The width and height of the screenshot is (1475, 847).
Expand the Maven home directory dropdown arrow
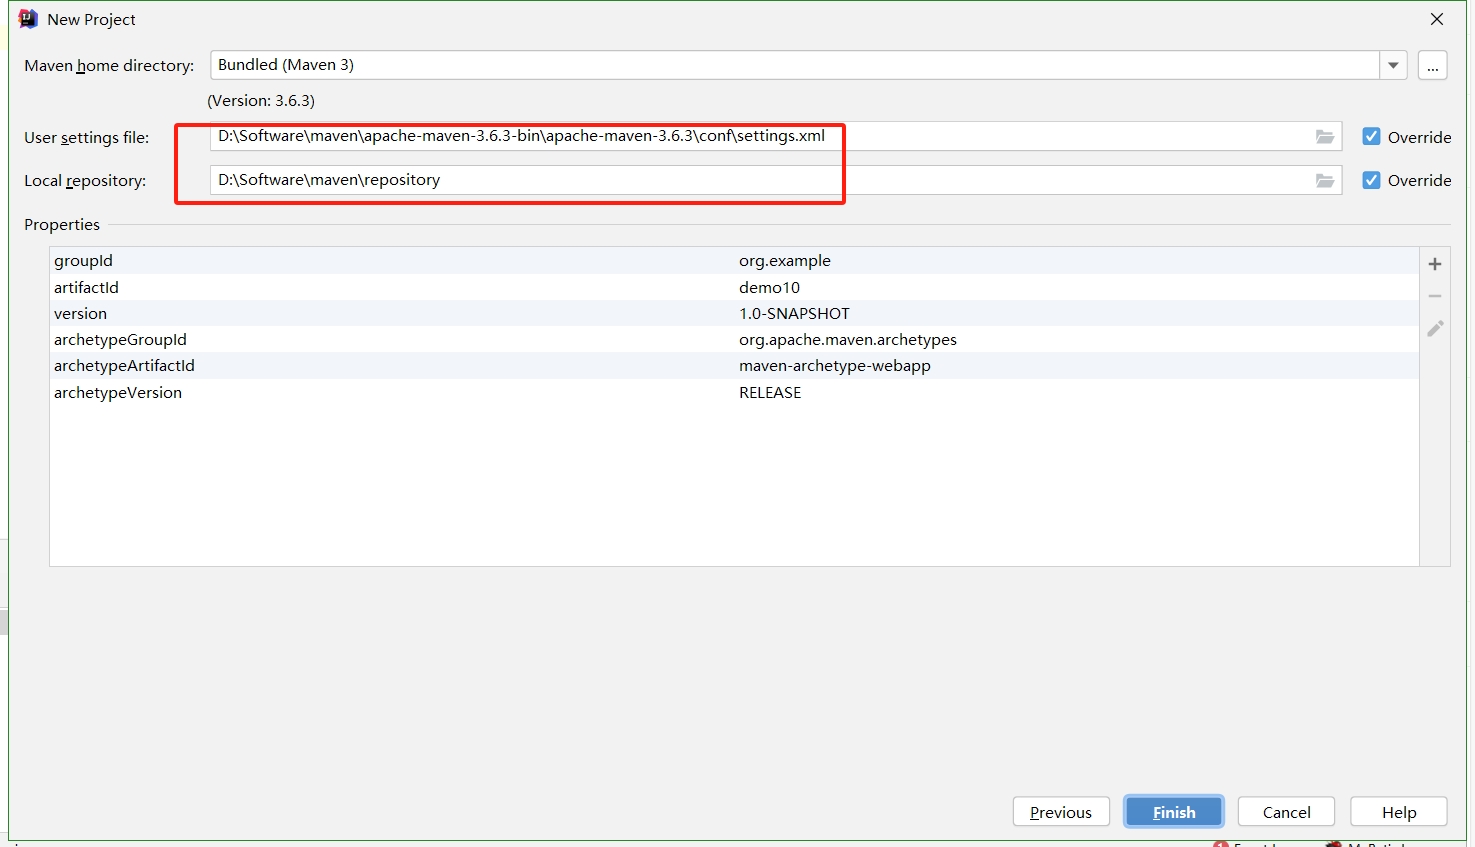coord(1393,66)
